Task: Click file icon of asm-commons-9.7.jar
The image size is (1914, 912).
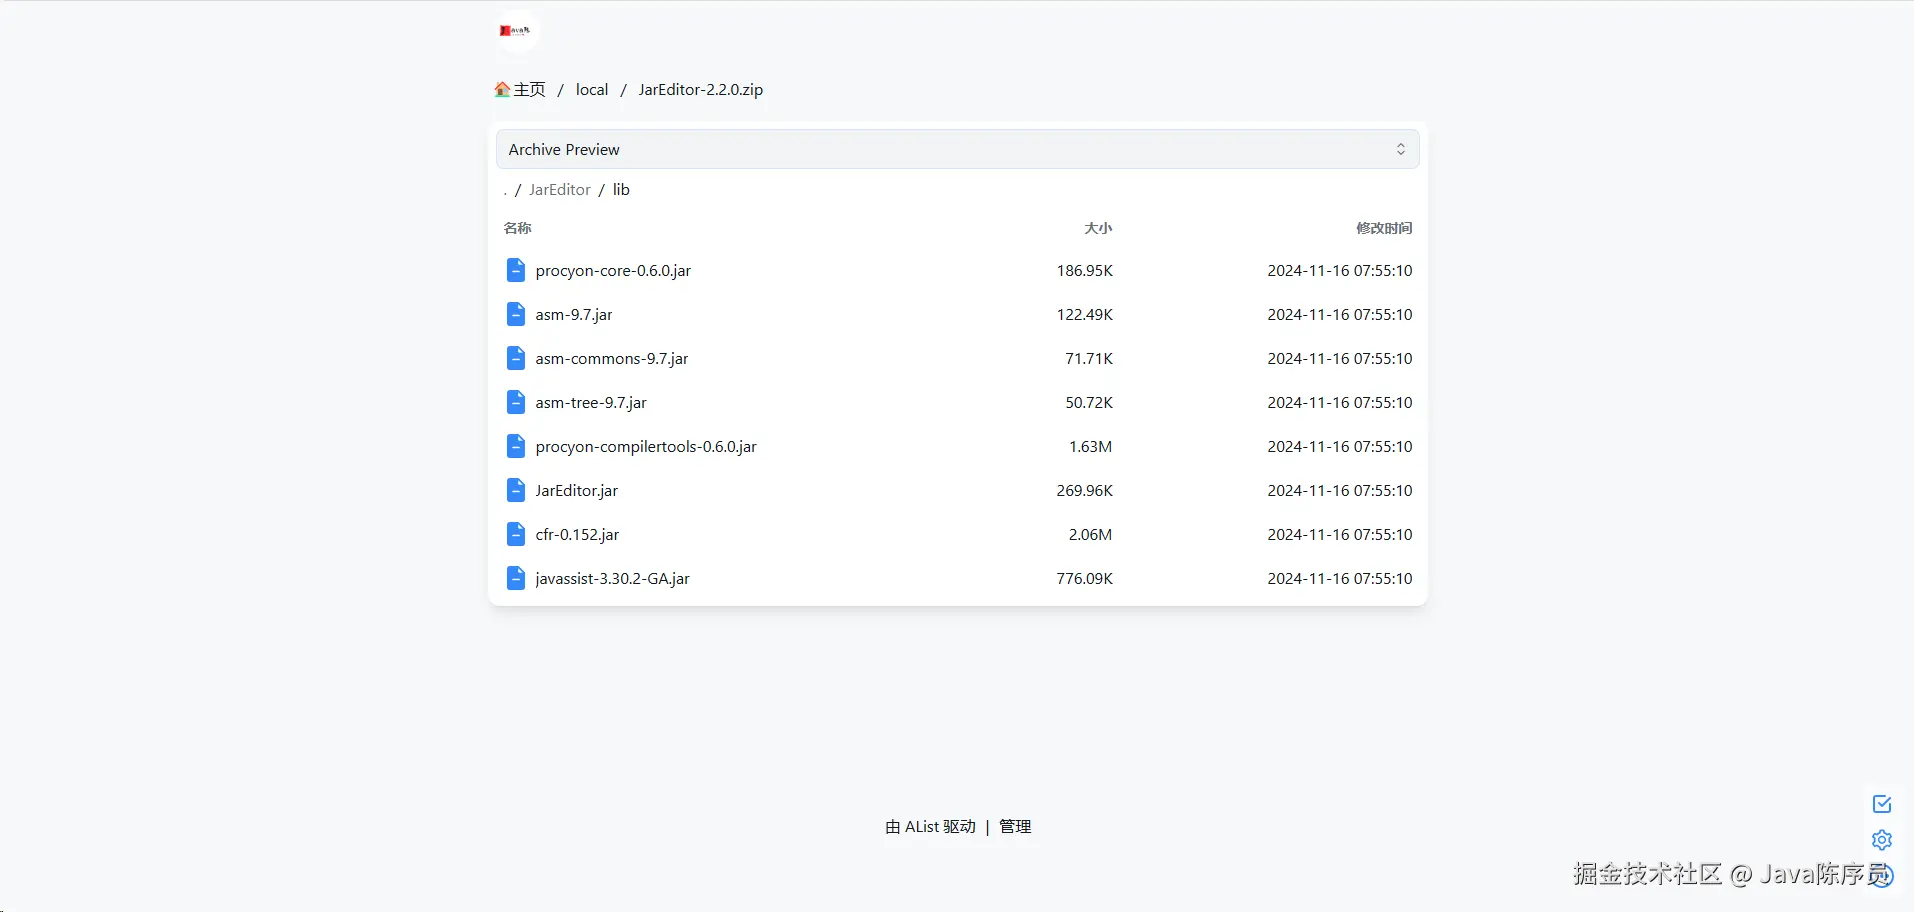Action: coord(516,358)
